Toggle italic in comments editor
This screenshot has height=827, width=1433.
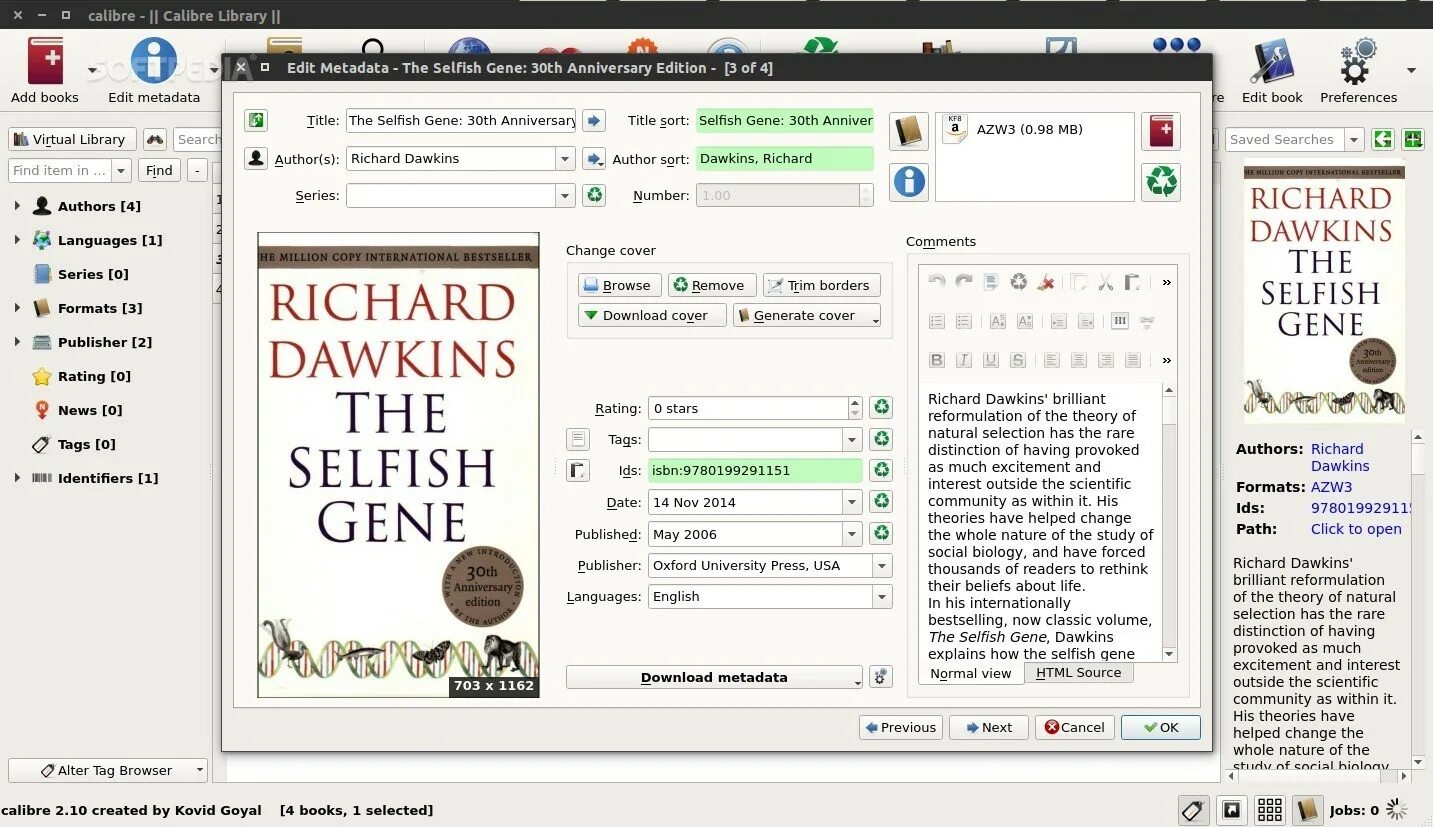pyautogui.click(x=964, y=360)
